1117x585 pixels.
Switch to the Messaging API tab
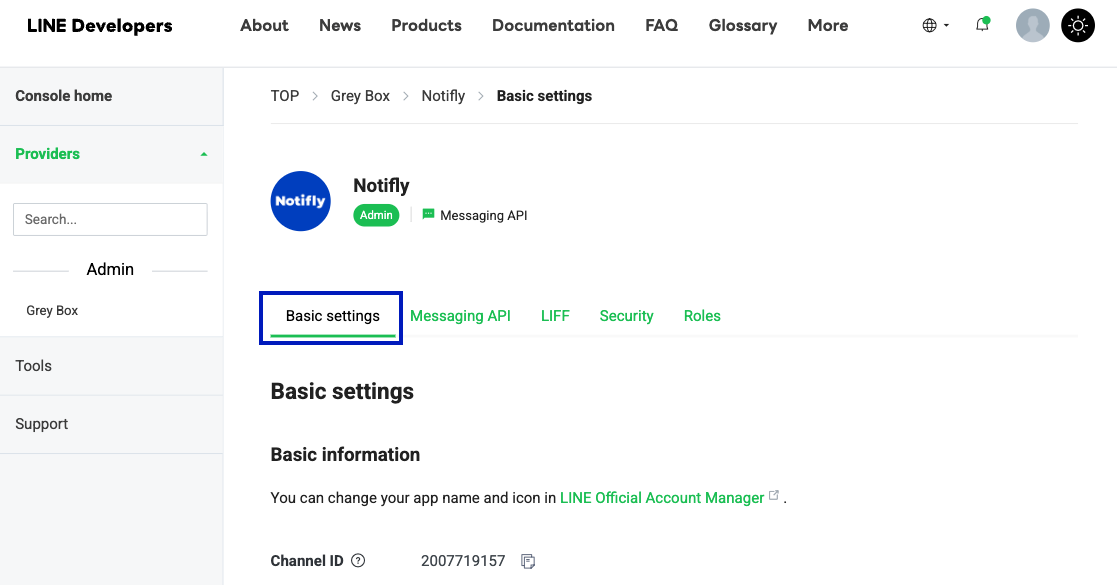pos(460,315)
